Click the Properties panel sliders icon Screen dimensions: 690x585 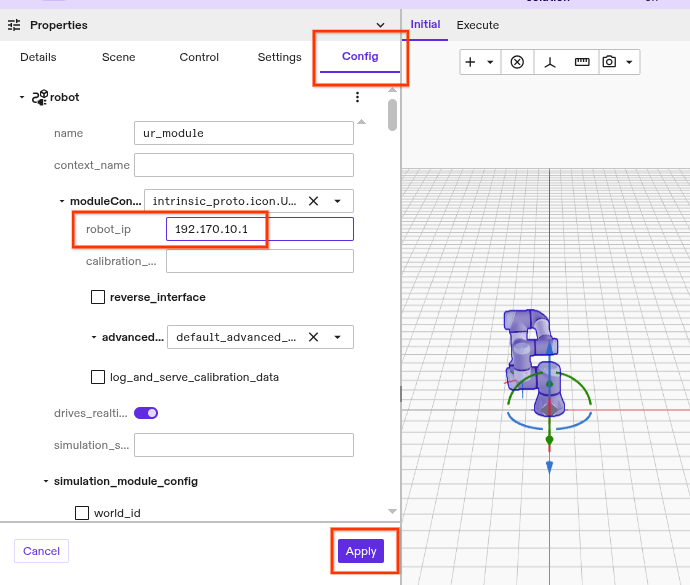pos(14,25)
